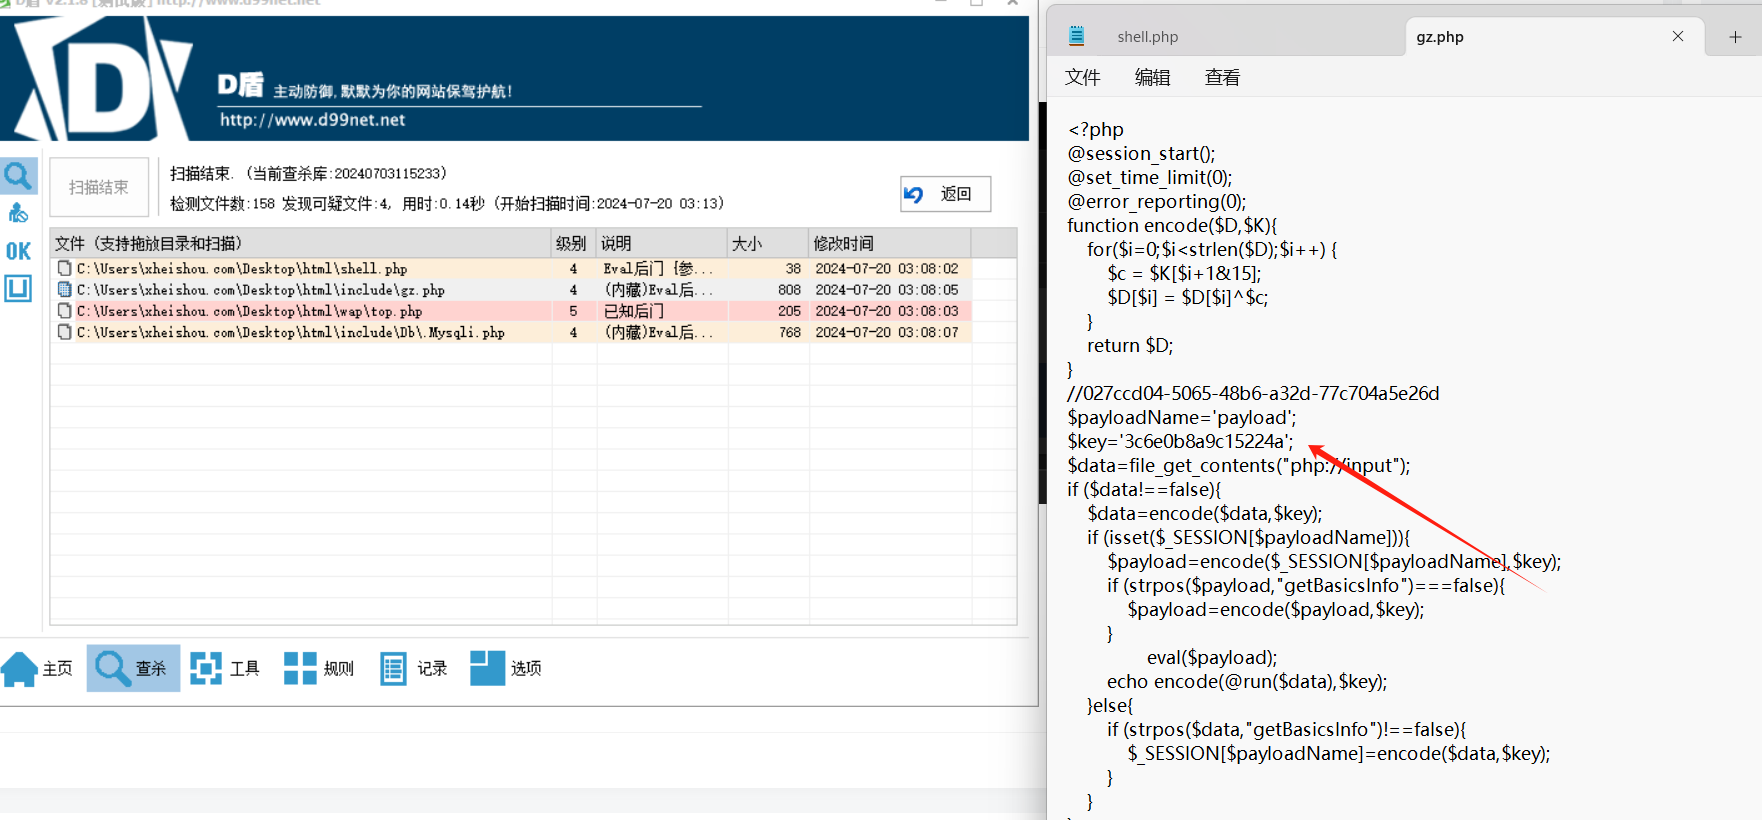Click the function encode($D,$K){ line

click(1172, 225)
